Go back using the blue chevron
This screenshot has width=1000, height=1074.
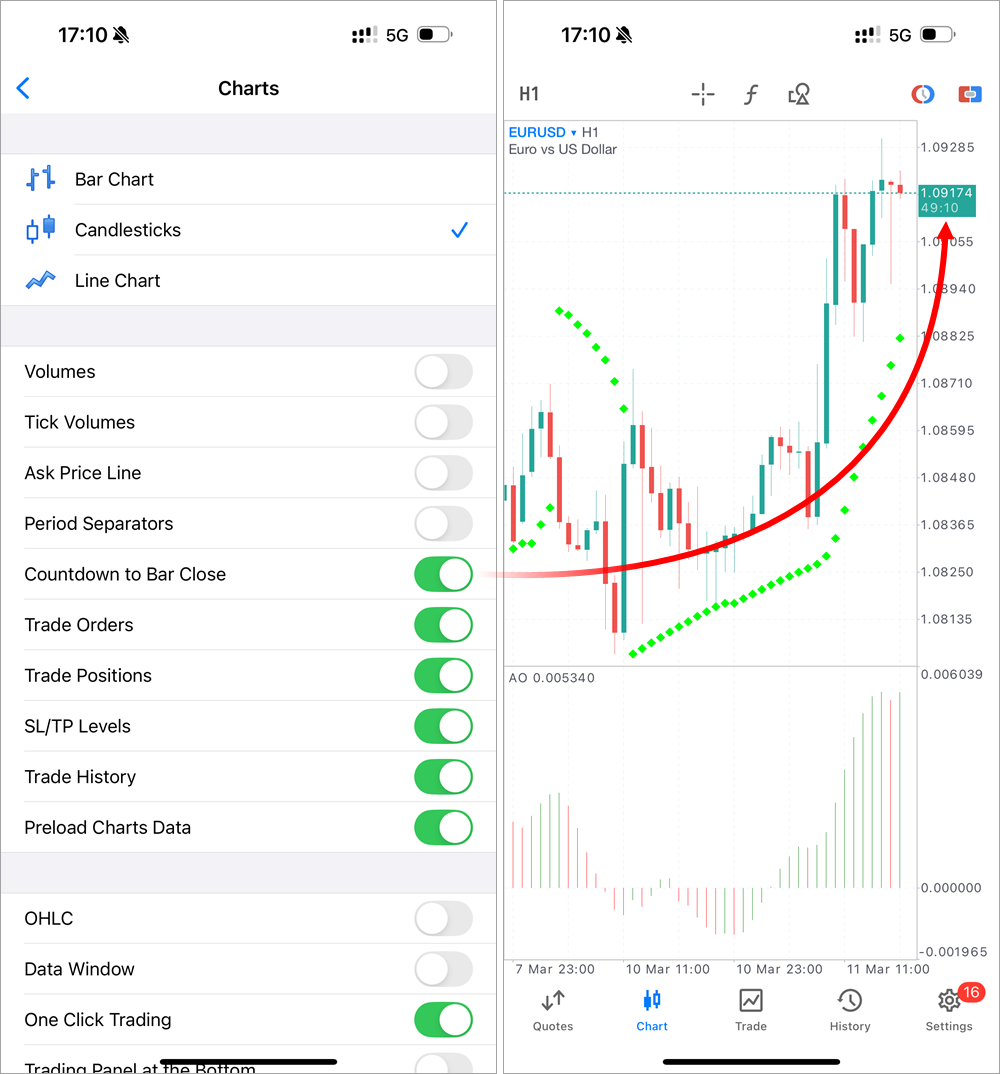[x=24, y=88]
